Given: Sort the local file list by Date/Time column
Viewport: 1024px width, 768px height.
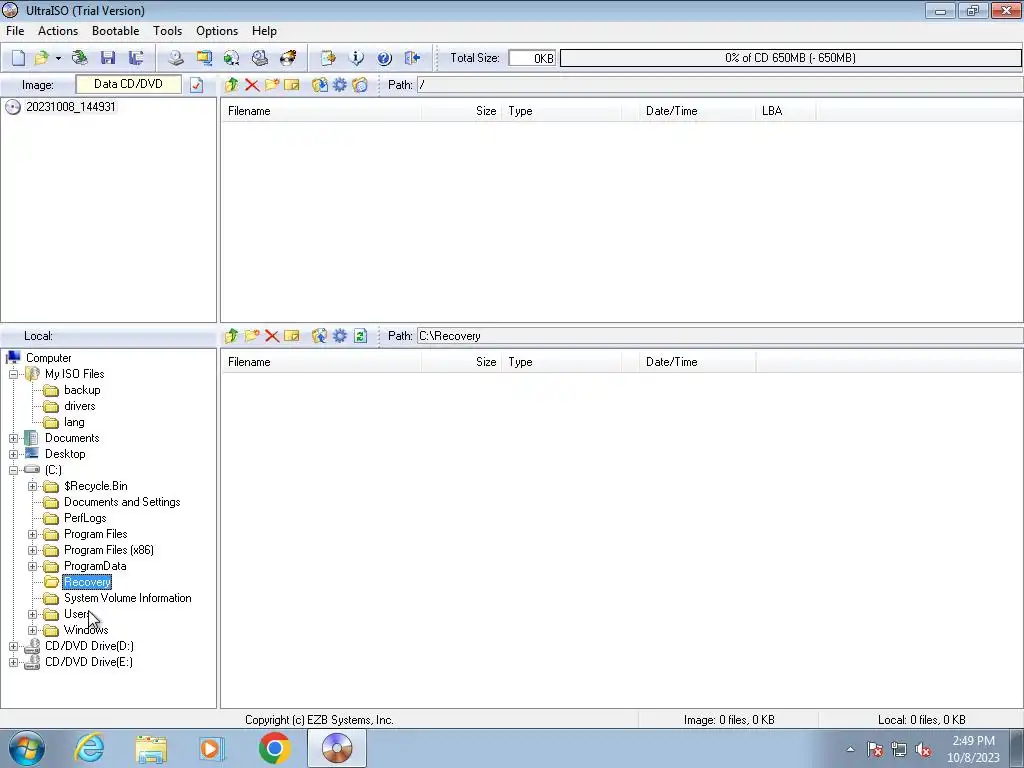Looking at the screenshot, I should 697,362.
